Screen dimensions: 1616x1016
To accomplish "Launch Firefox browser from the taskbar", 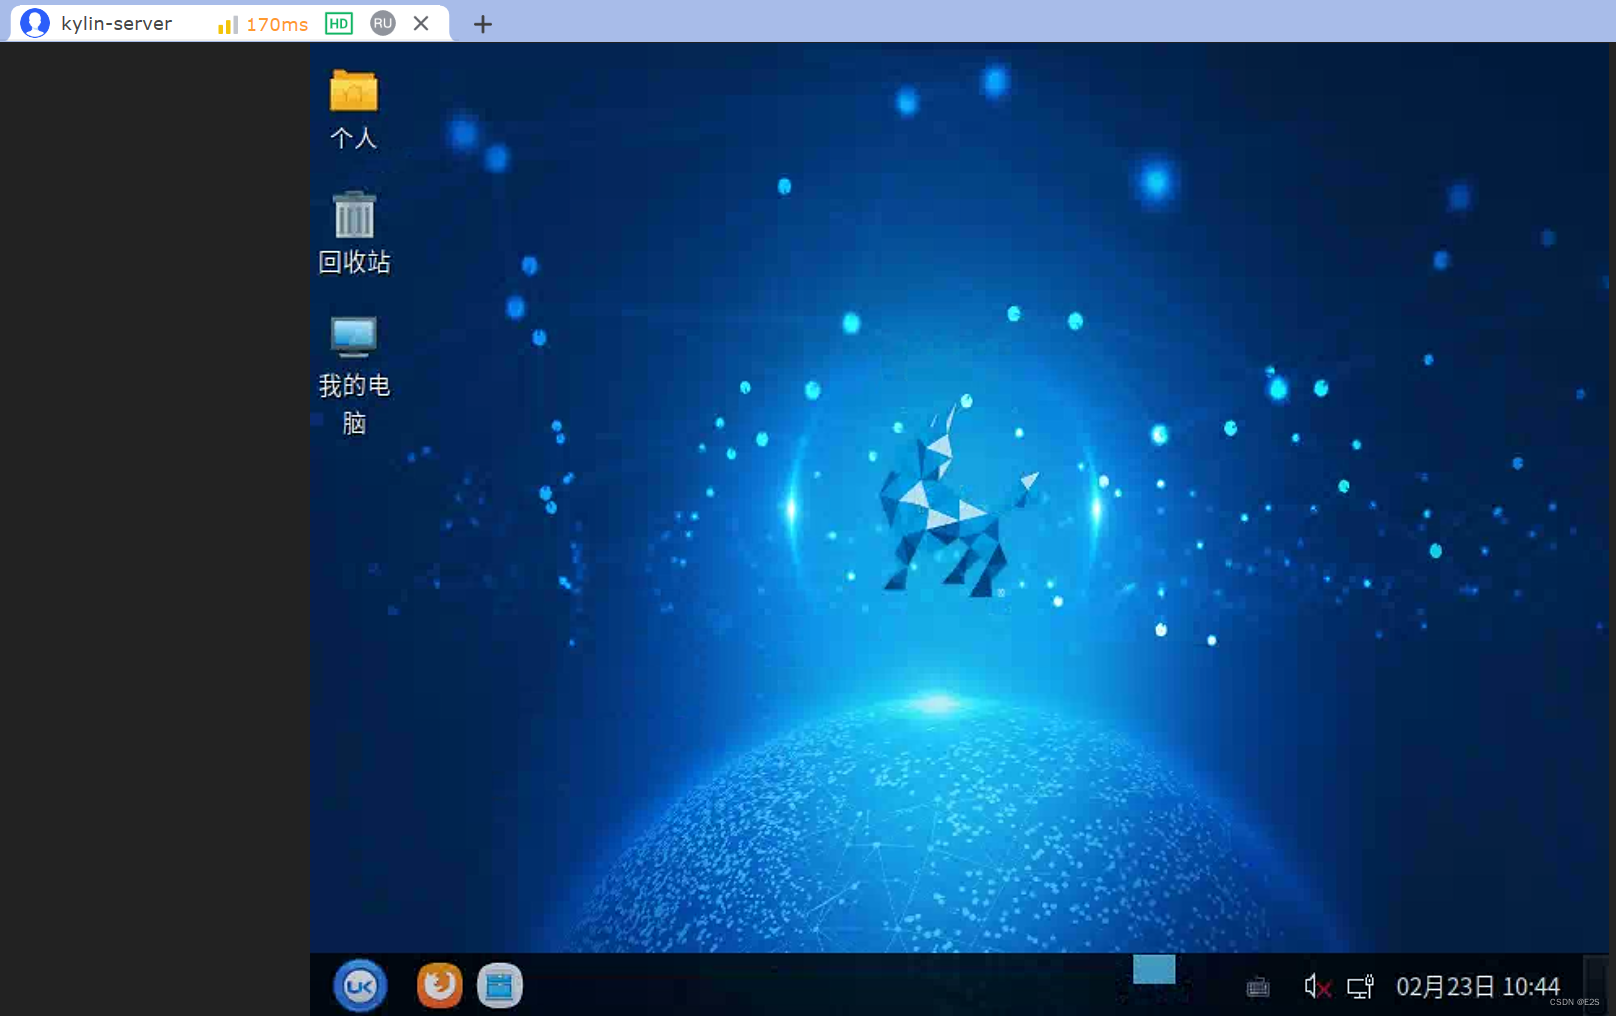I will 439,985.
